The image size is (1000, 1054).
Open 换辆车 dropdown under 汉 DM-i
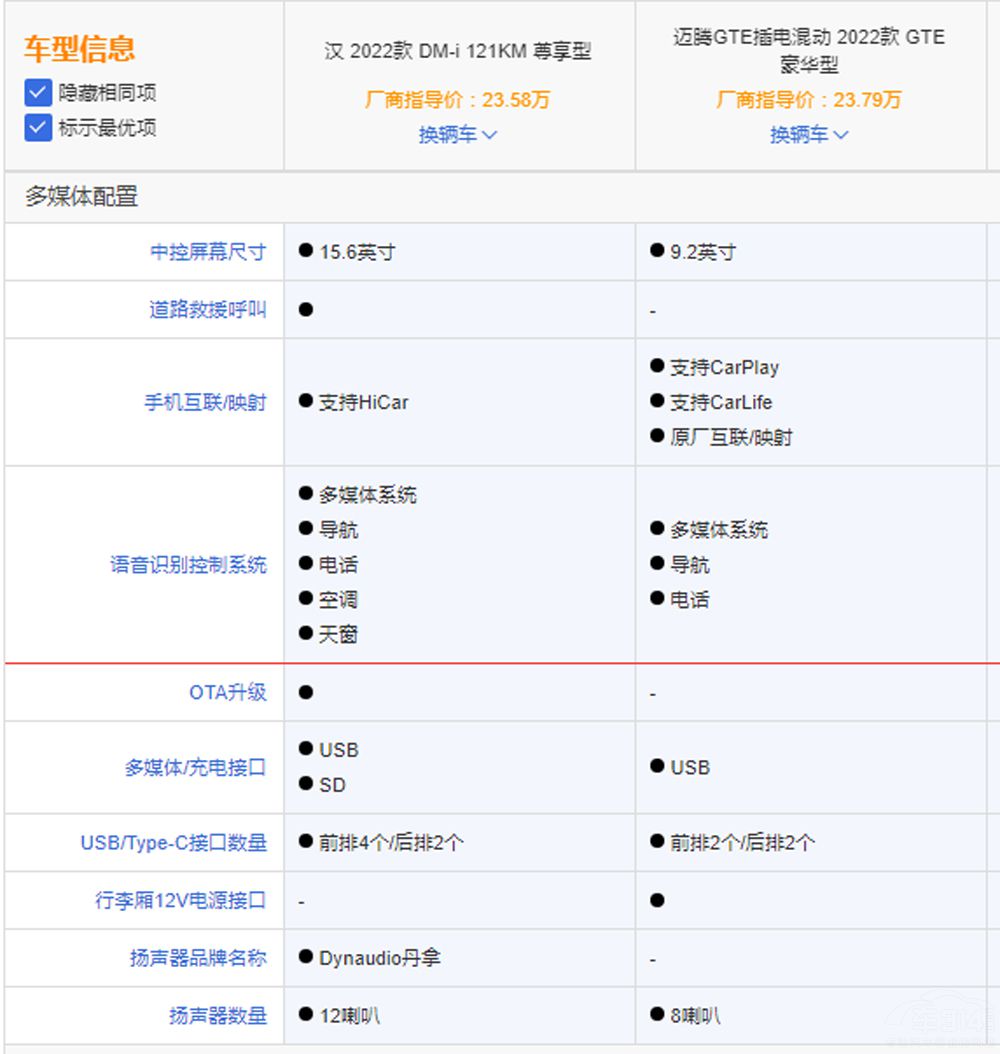coord(458,134)
